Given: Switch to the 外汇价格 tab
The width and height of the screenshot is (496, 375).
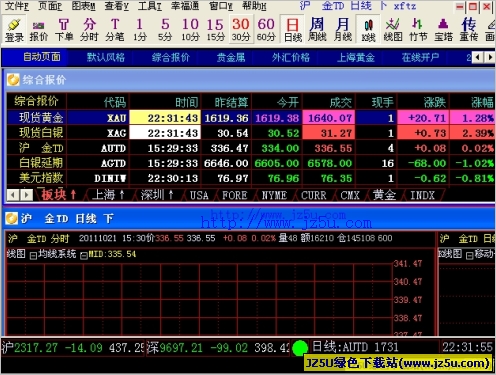Looking at the screenshot, I should [x=291, y=57].
